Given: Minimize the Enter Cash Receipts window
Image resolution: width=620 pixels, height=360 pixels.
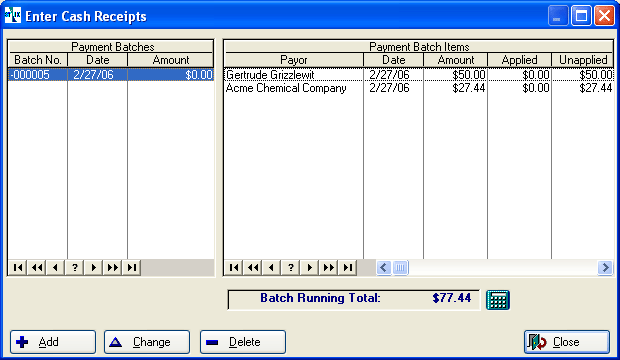Looking at the screenshot, I should [x=558, y=16].
